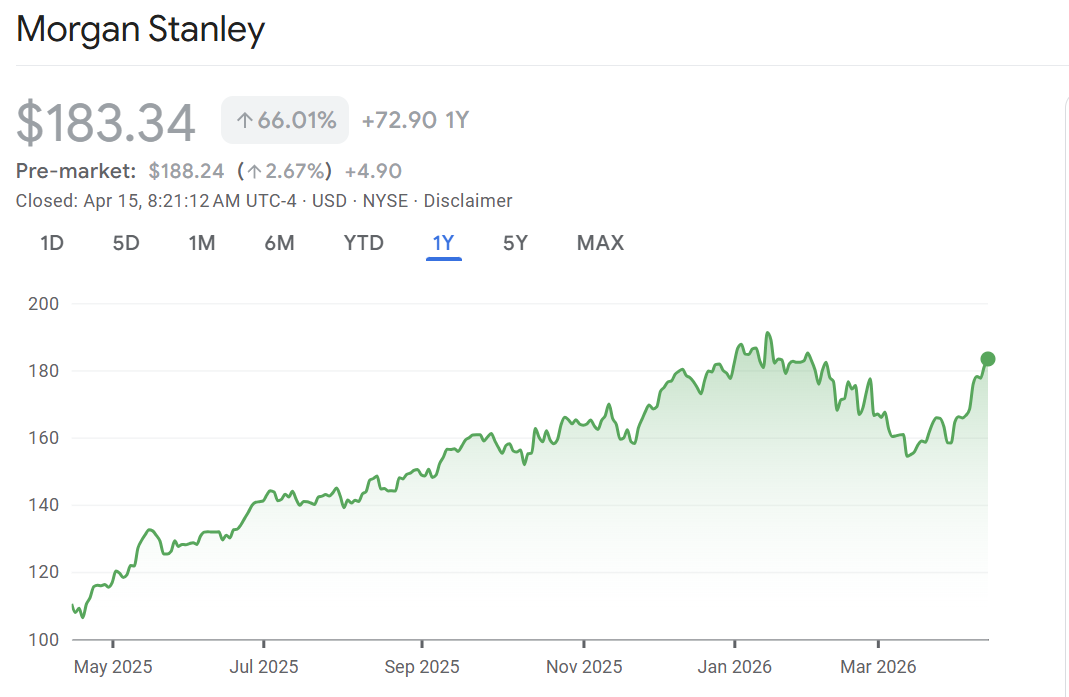Switch to the 5D range tab
1069x697 pixels.
point(126,242)
